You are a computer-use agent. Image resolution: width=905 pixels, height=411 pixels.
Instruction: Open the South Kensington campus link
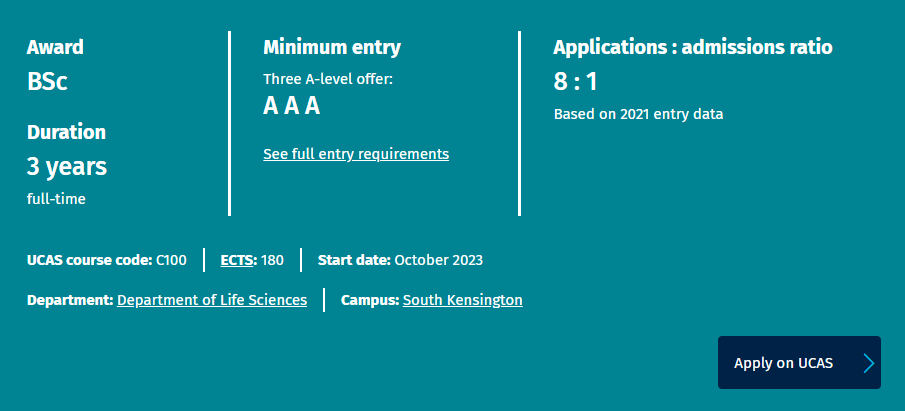pos(462,300)
